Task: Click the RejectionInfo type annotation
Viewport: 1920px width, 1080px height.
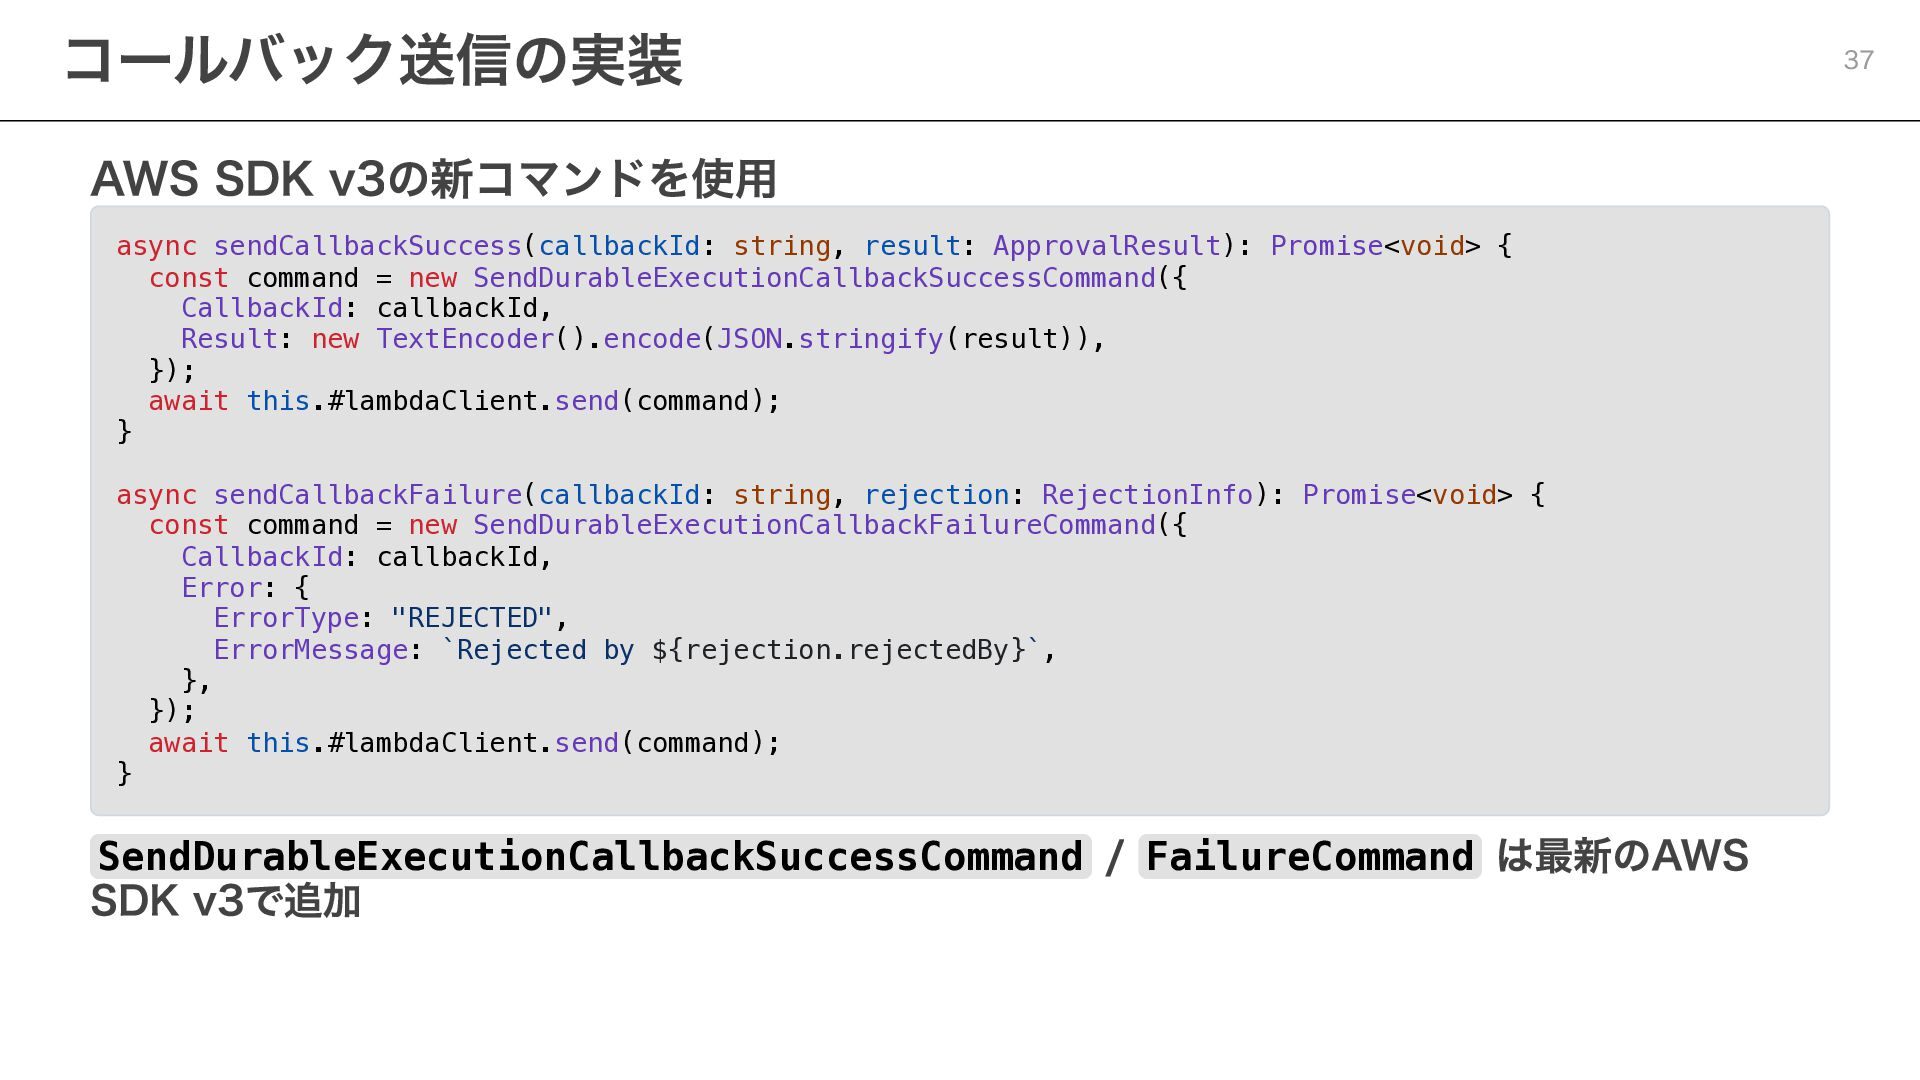Action: coord(1147,495)
